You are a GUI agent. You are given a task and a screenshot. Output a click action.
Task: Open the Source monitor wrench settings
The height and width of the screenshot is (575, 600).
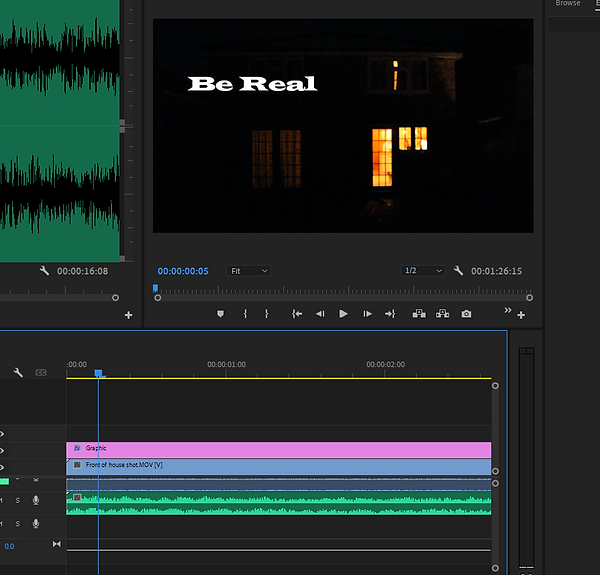tap(44, 271)
